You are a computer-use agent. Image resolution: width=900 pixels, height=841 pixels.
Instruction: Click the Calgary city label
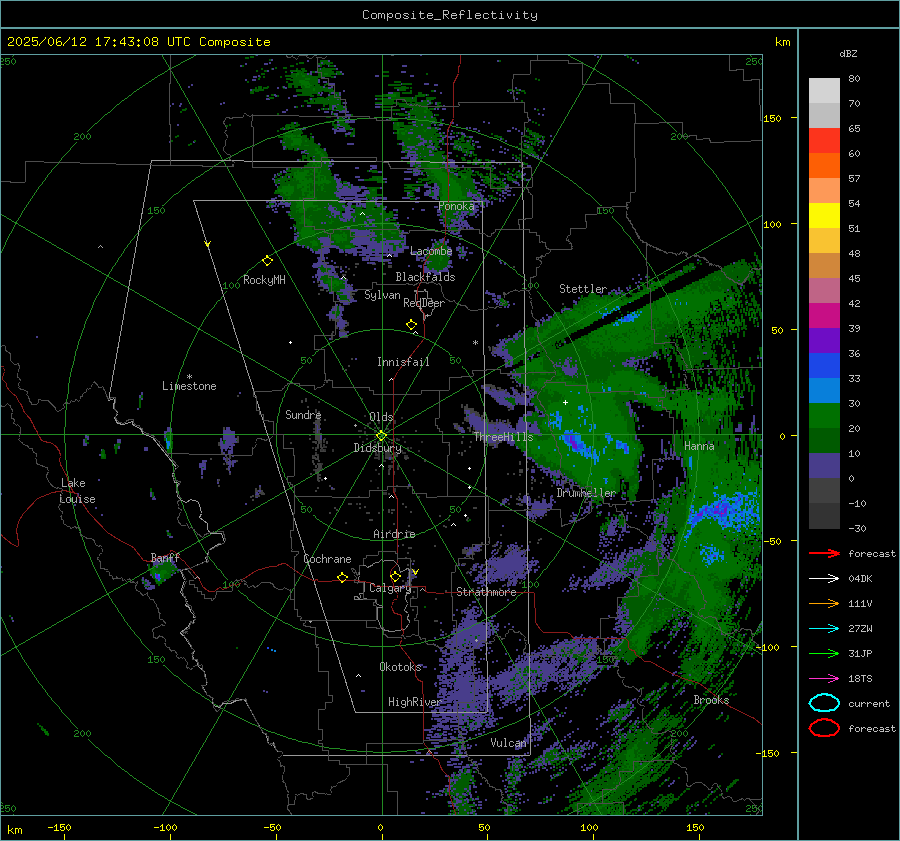click(x=390, y=588)
